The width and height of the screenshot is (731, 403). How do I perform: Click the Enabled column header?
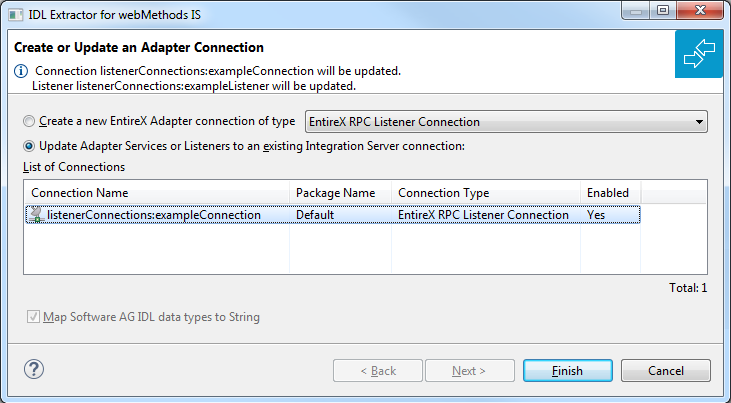click(x=610, y=193)
